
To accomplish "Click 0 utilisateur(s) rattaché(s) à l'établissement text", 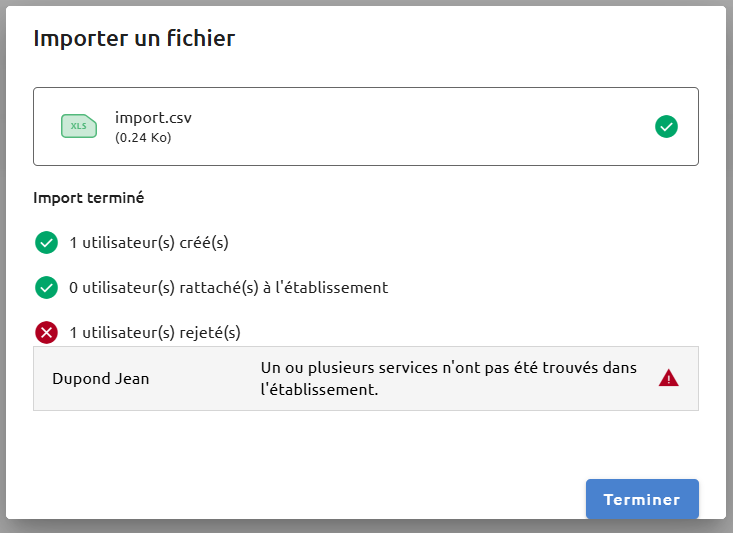I will point(229,288).
